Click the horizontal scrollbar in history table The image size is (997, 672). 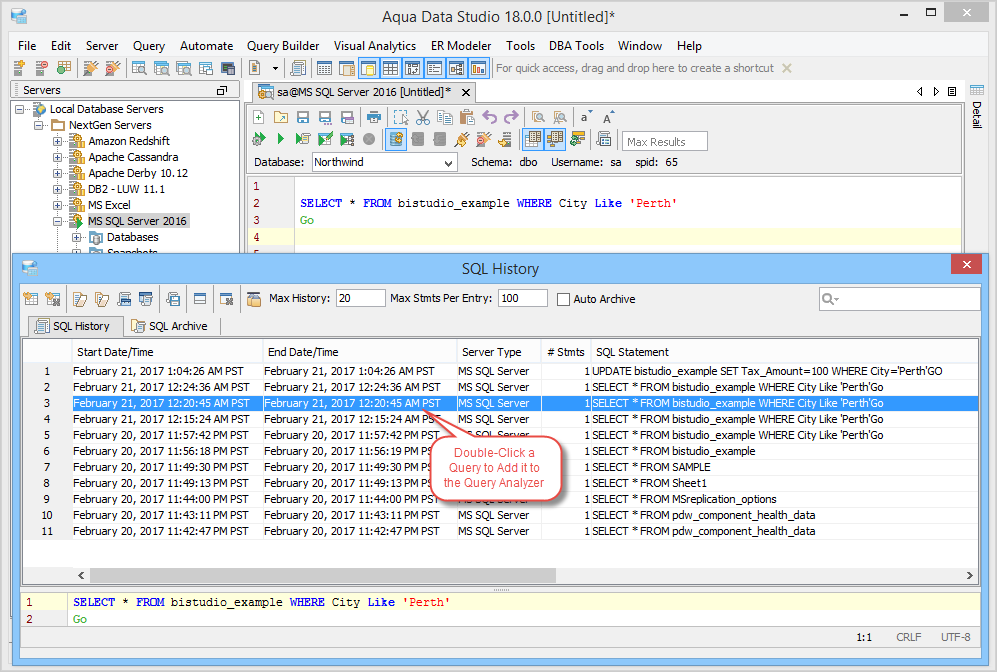[323, 575]
